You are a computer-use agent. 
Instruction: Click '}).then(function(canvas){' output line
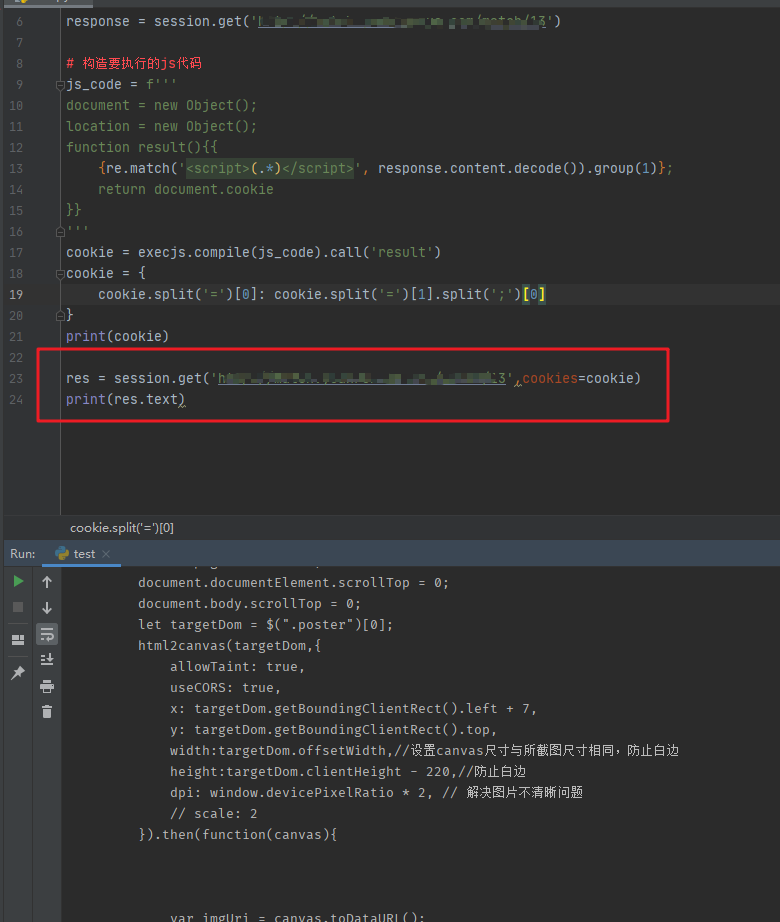(237, 834)
